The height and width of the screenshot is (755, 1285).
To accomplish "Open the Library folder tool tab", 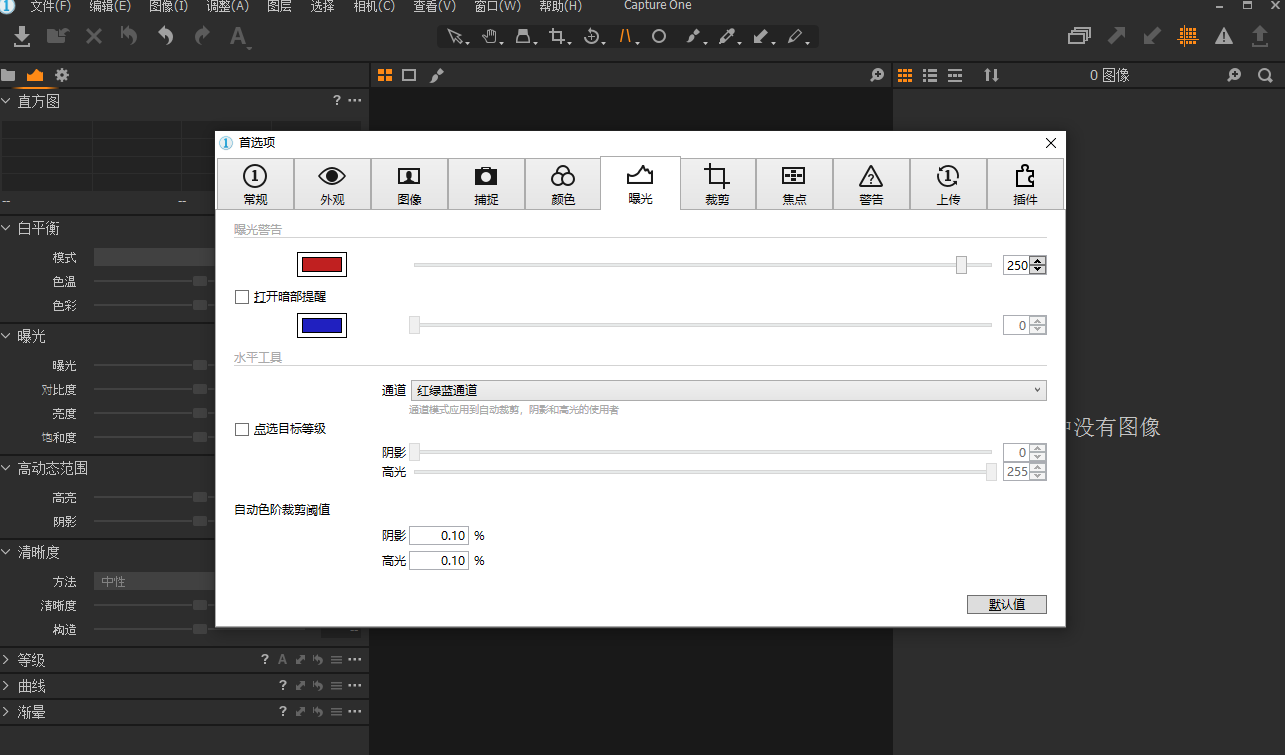I will tap(8, 75).
